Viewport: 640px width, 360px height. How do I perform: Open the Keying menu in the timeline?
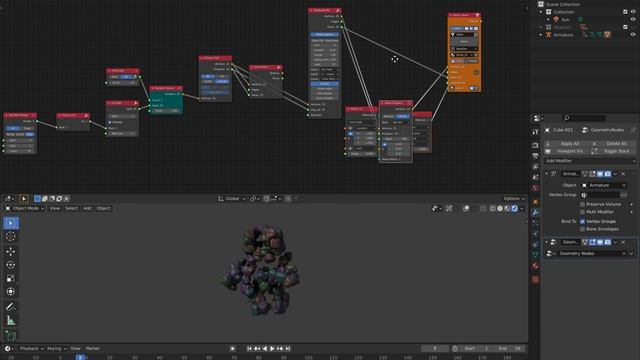pyautogui.click(x=56, y=349)
